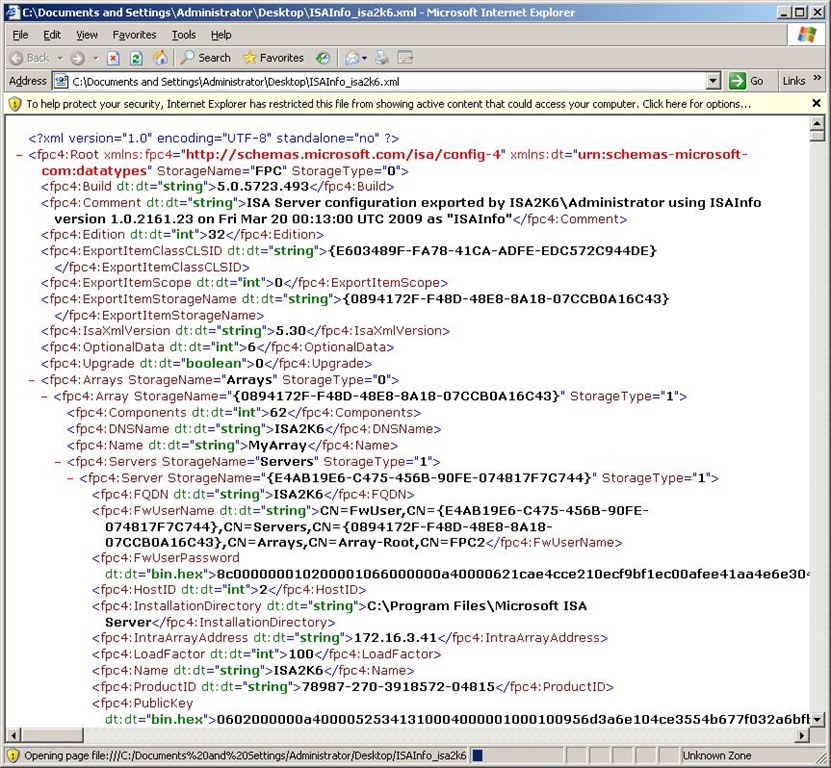Viewport: 831px width, 768px height.
Task: Click the horizontal scrollbar thumb
Action: [52, 735]
